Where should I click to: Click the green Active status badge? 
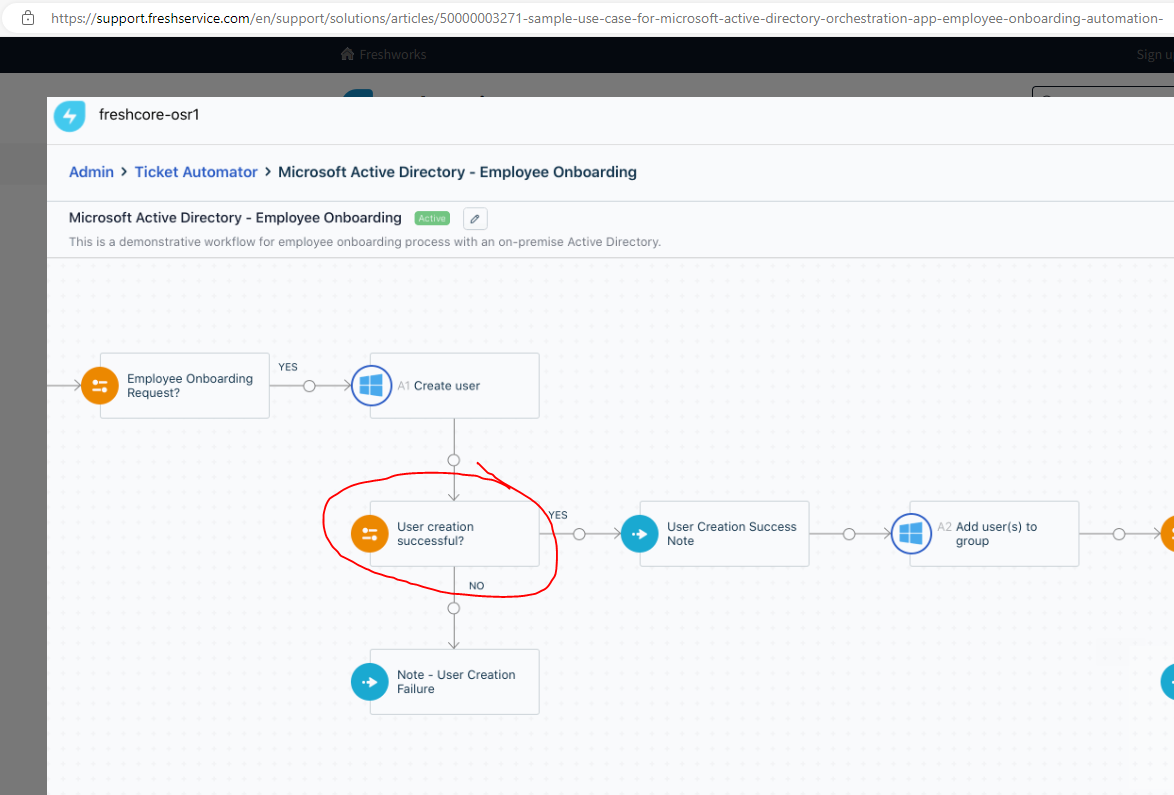coord(432,218)
